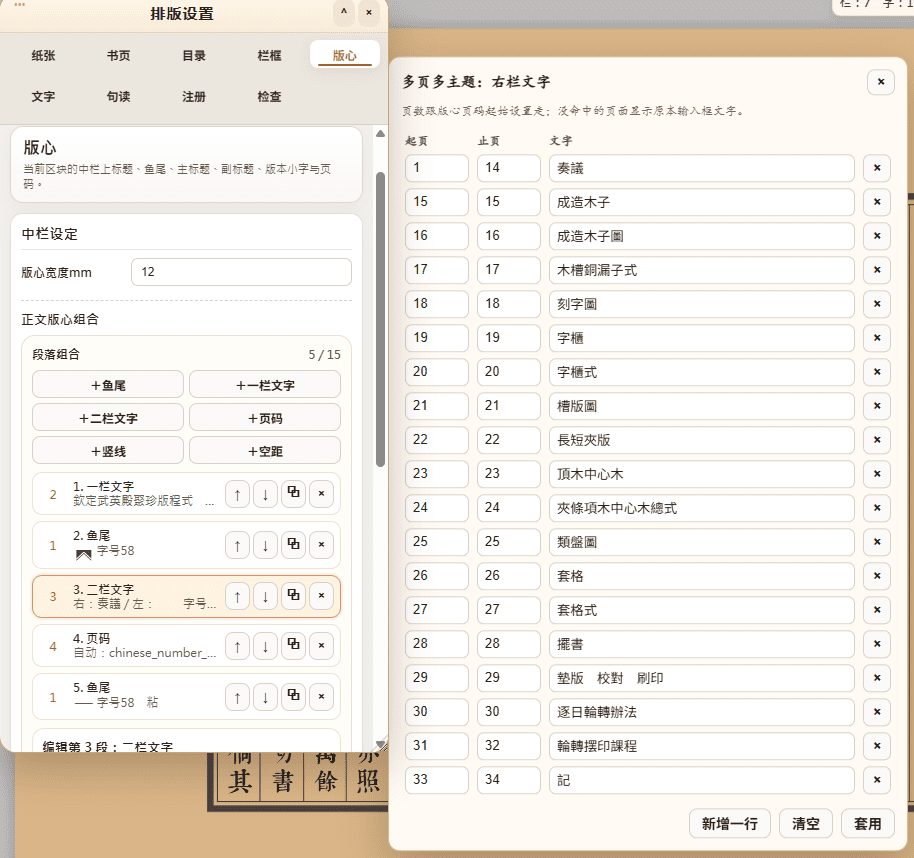Collapse the 排版设置 panel with caret
Screen dimensions: 914x858
pyautogui.click(x=344, y=12)
